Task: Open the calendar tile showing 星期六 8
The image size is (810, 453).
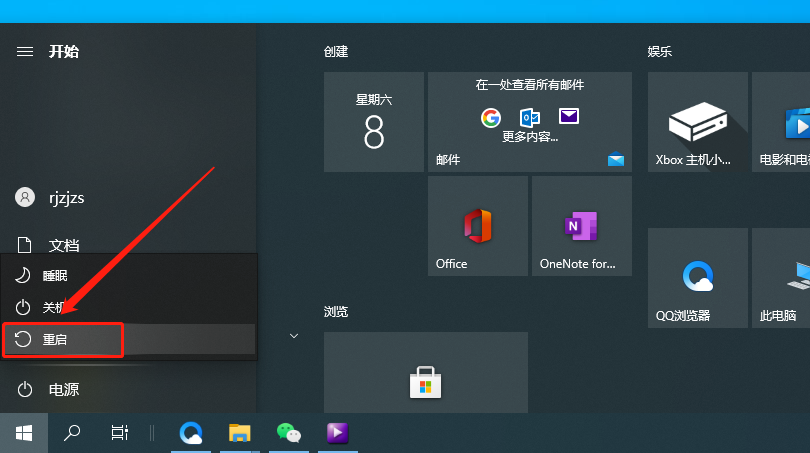Action: [x=374, y=122]
